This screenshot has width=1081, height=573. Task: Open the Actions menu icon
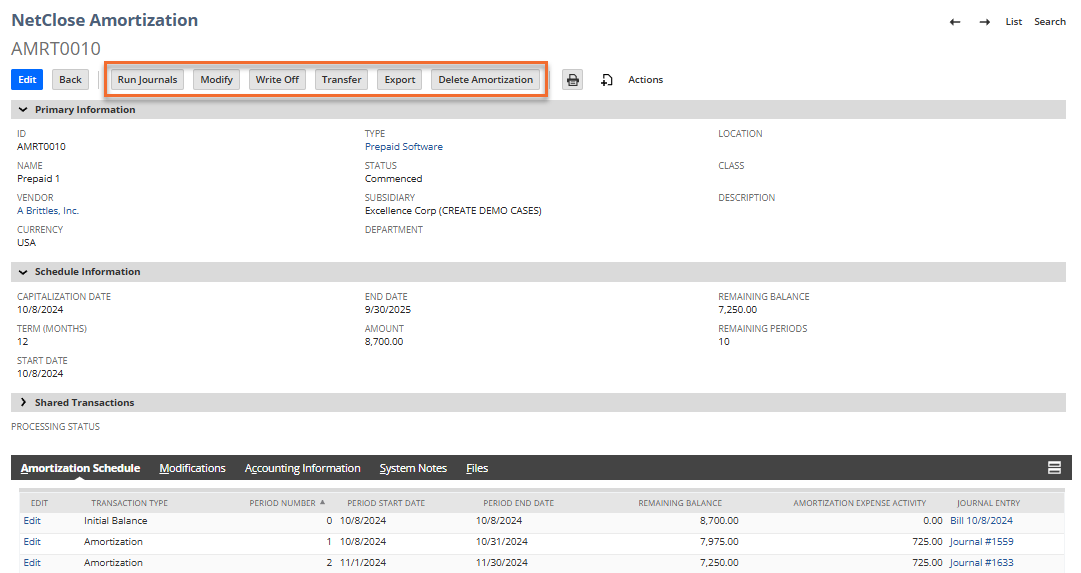[x=607, y=80]
